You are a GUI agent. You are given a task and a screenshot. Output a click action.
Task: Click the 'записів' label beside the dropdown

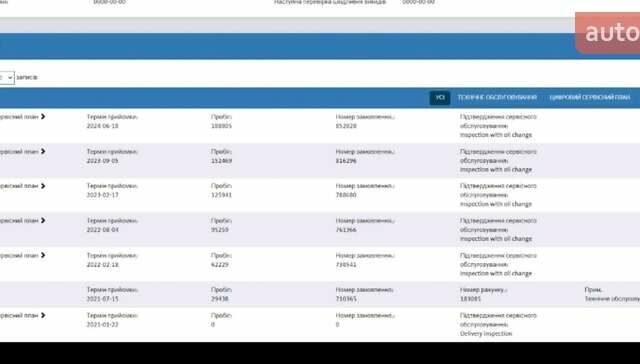tap(27, 78)
